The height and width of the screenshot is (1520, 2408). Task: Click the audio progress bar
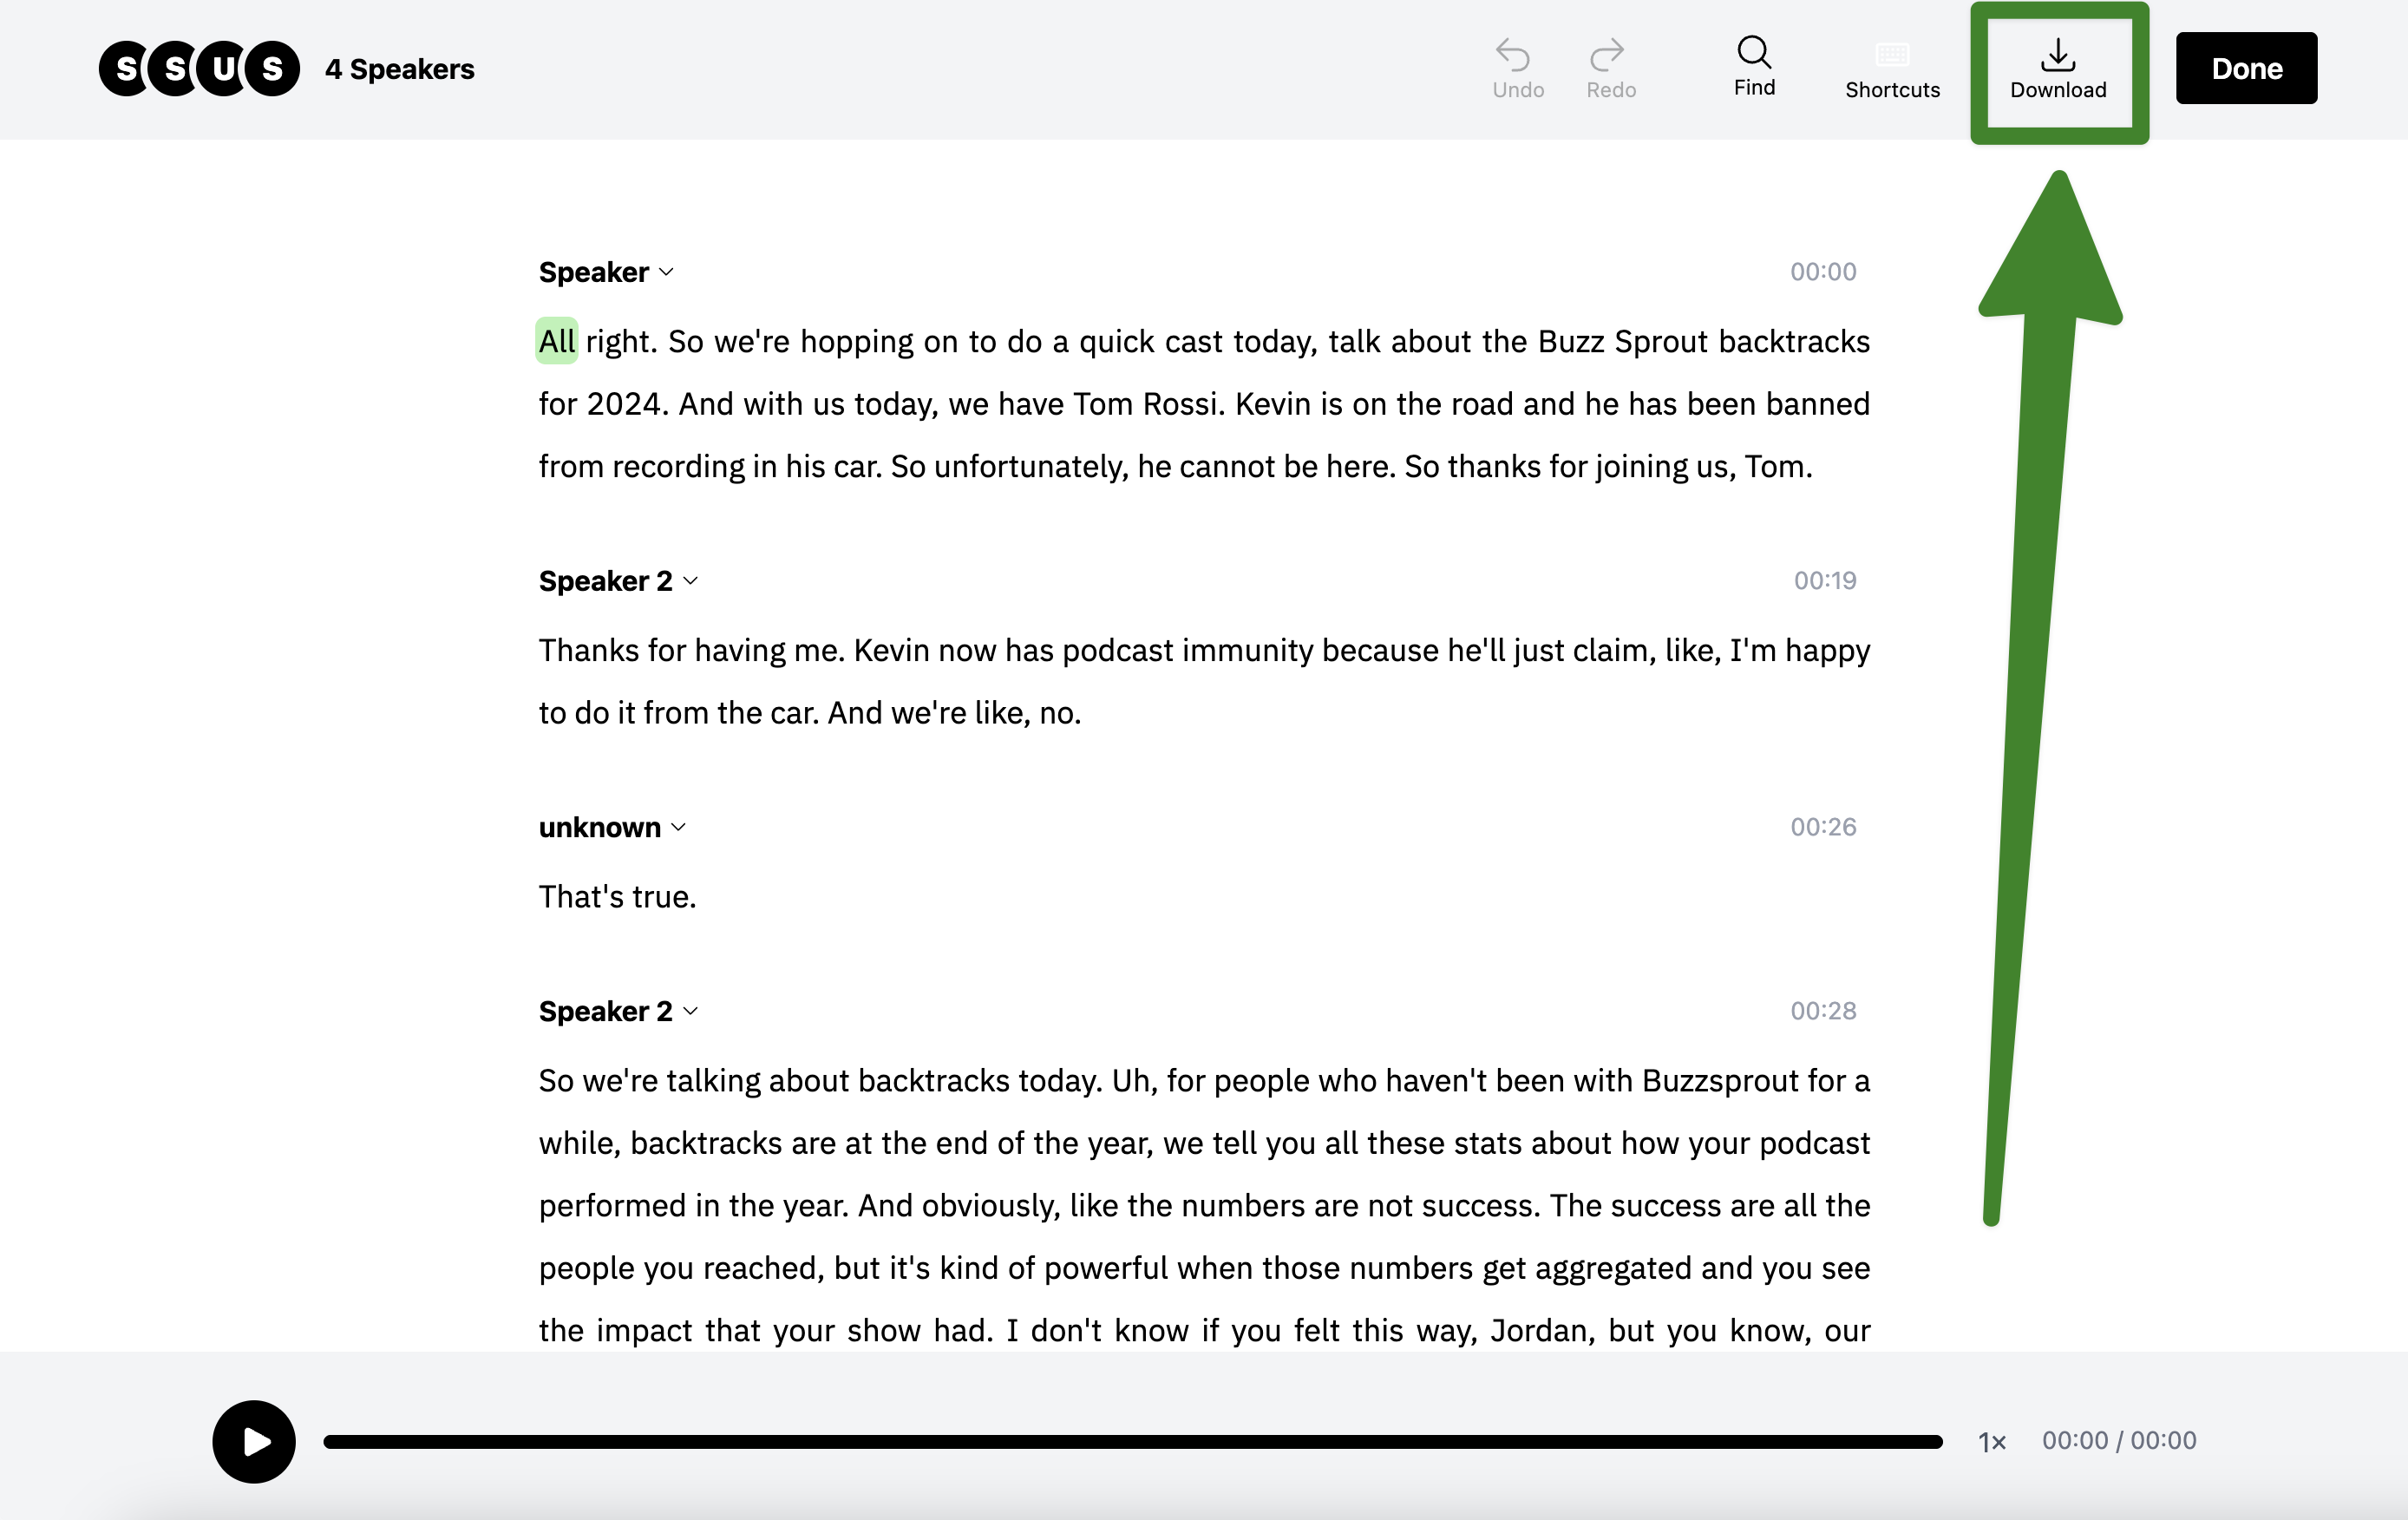1132,1441
